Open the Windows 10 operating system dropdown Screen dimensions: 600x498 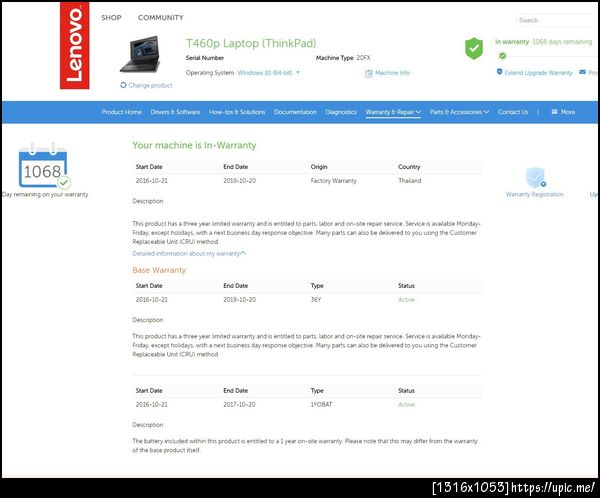(x=268, y=73)
